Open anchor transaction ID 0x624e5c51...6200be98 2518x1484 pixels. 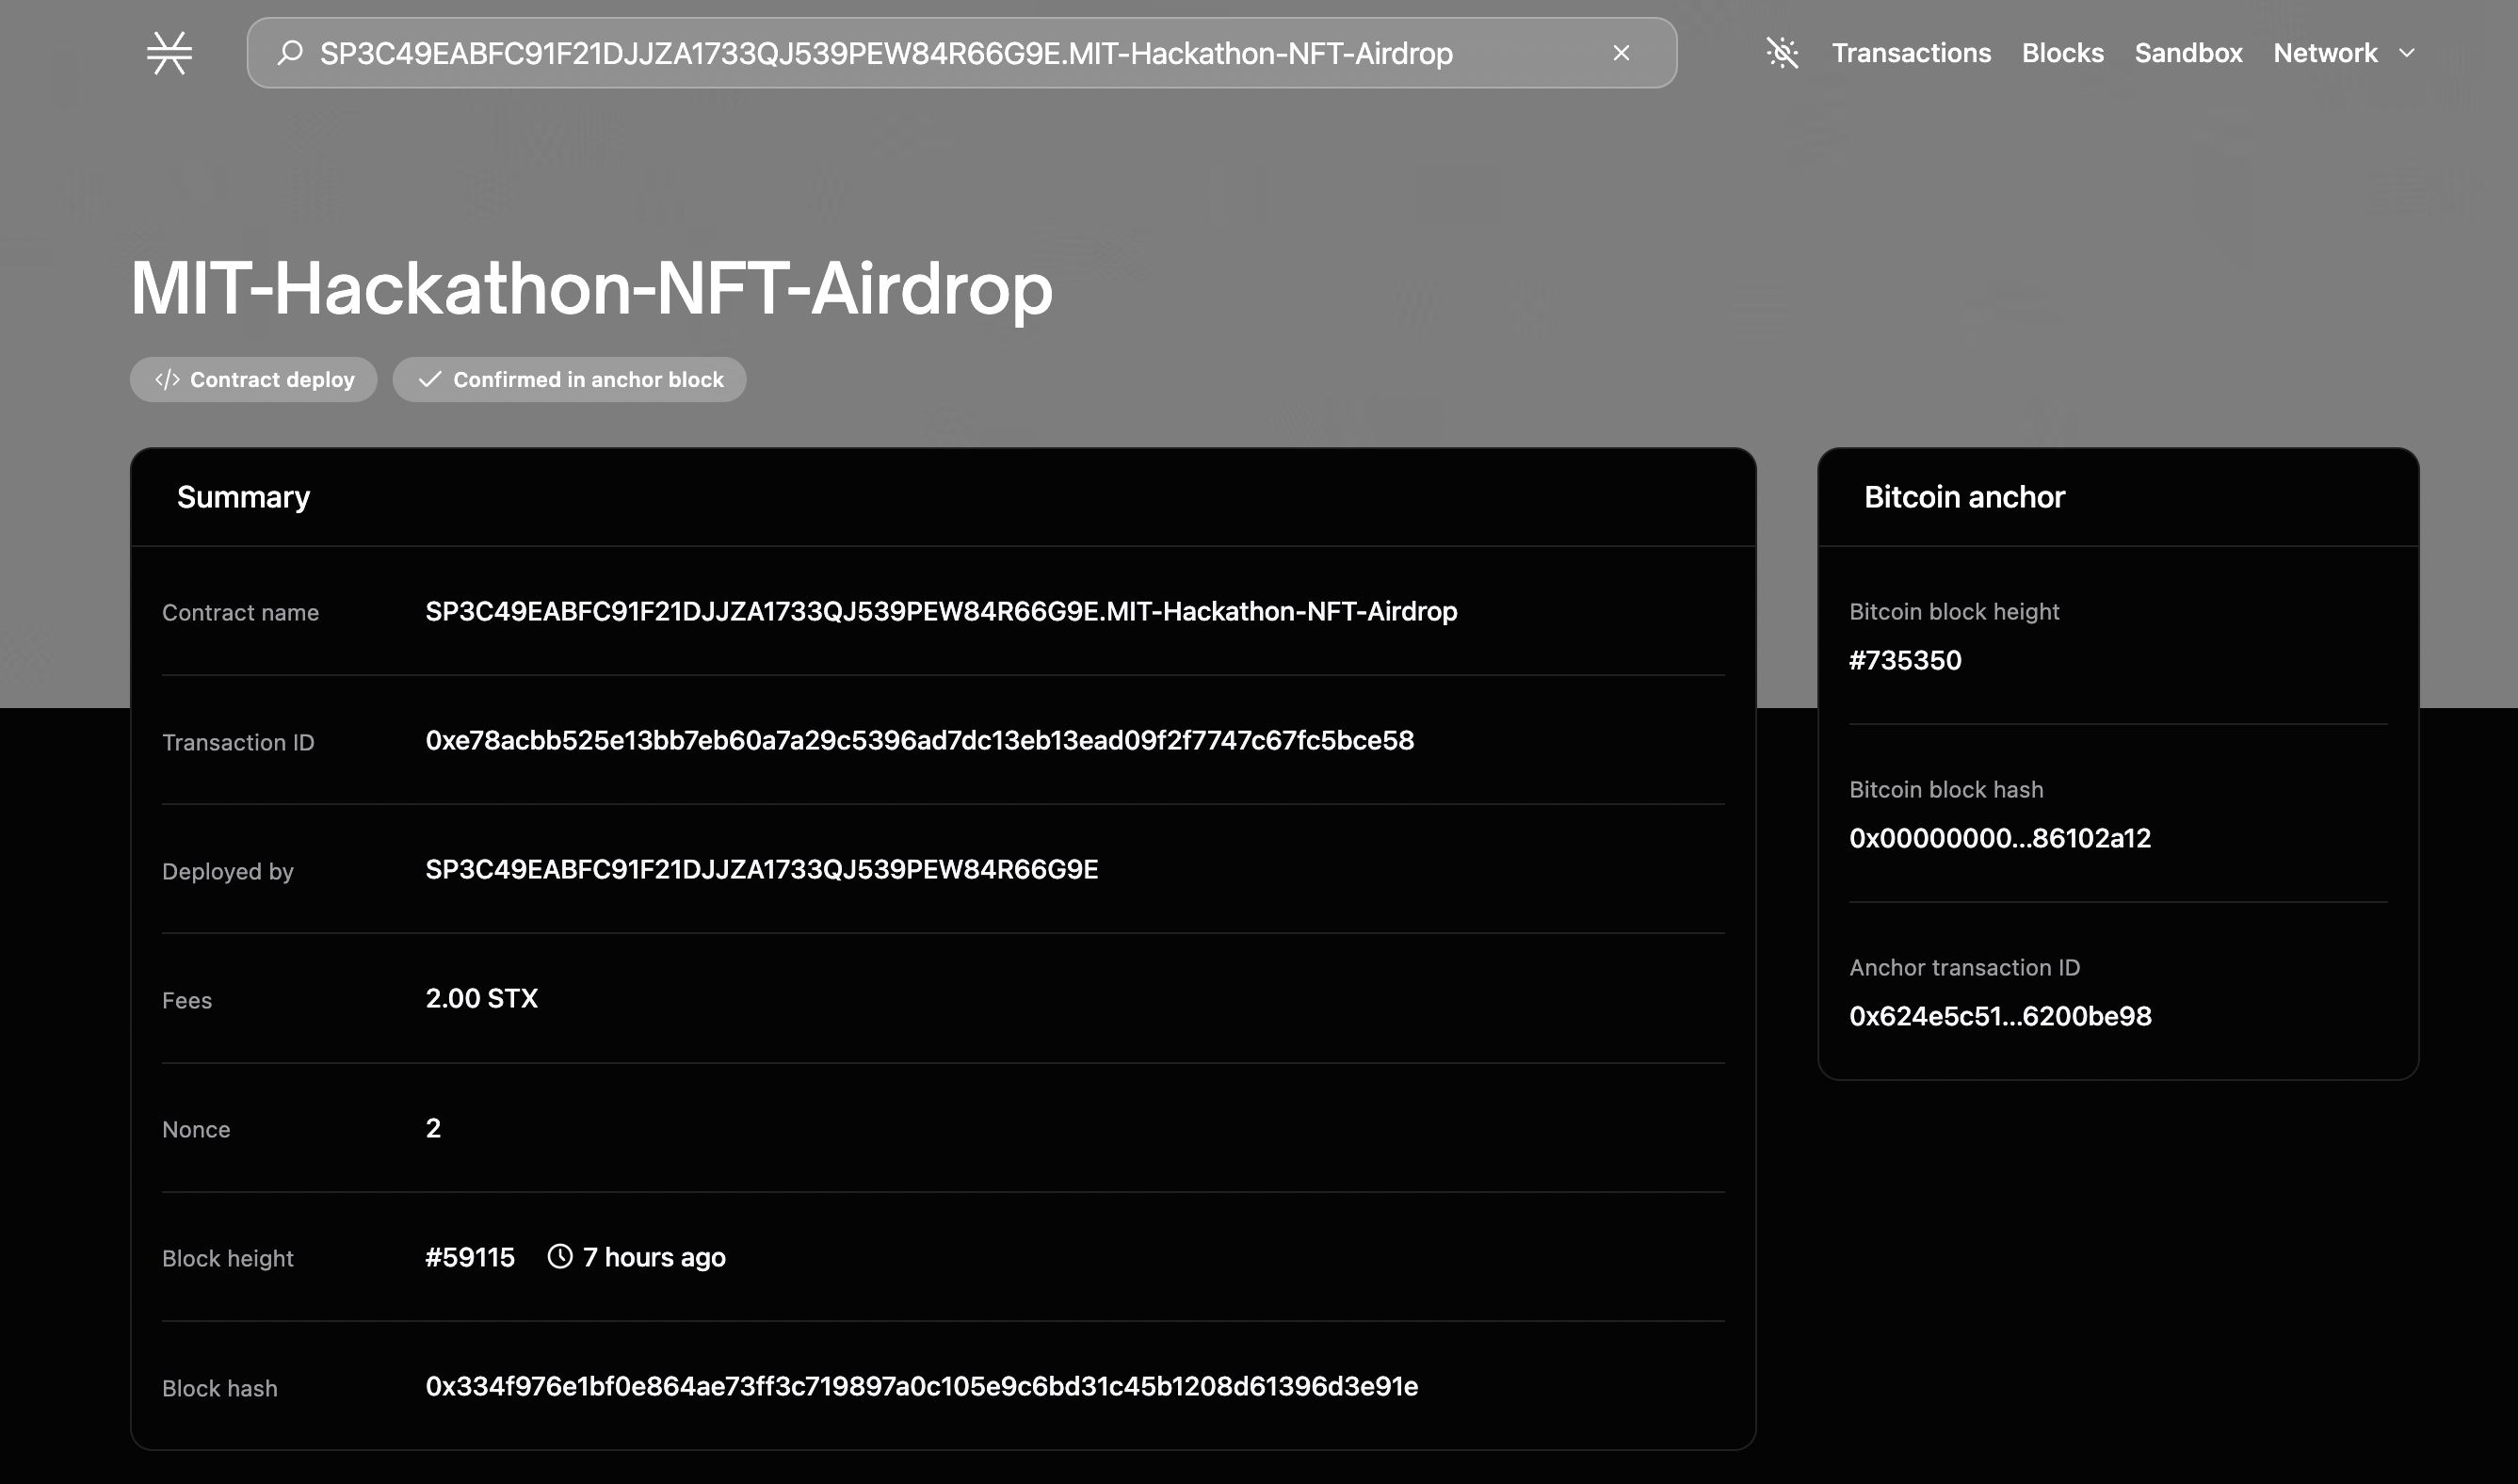click(1999, 1017)
